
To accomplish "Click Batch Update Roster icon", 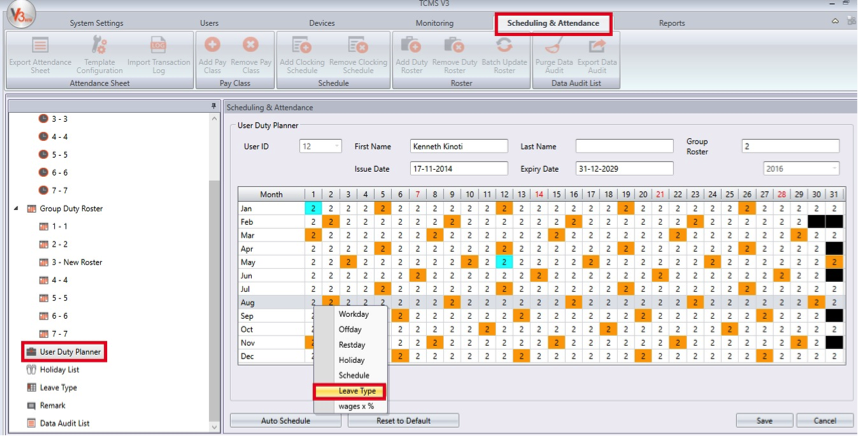I will coord(504,45).
